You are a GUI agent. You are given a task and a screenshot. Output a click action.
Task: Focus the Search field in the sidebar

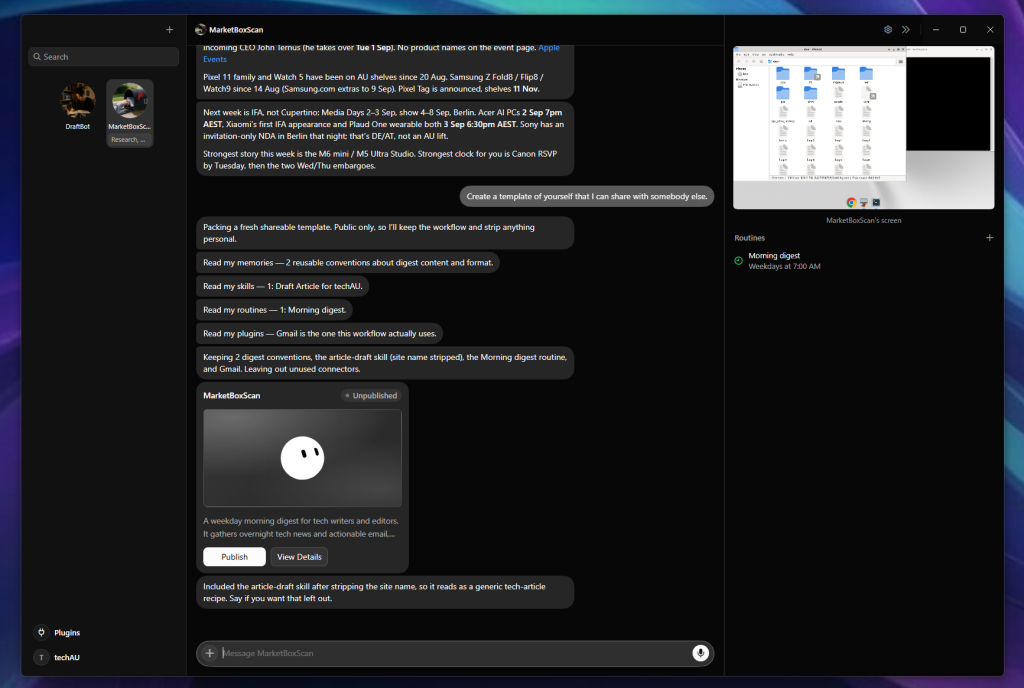pos(103,57)
